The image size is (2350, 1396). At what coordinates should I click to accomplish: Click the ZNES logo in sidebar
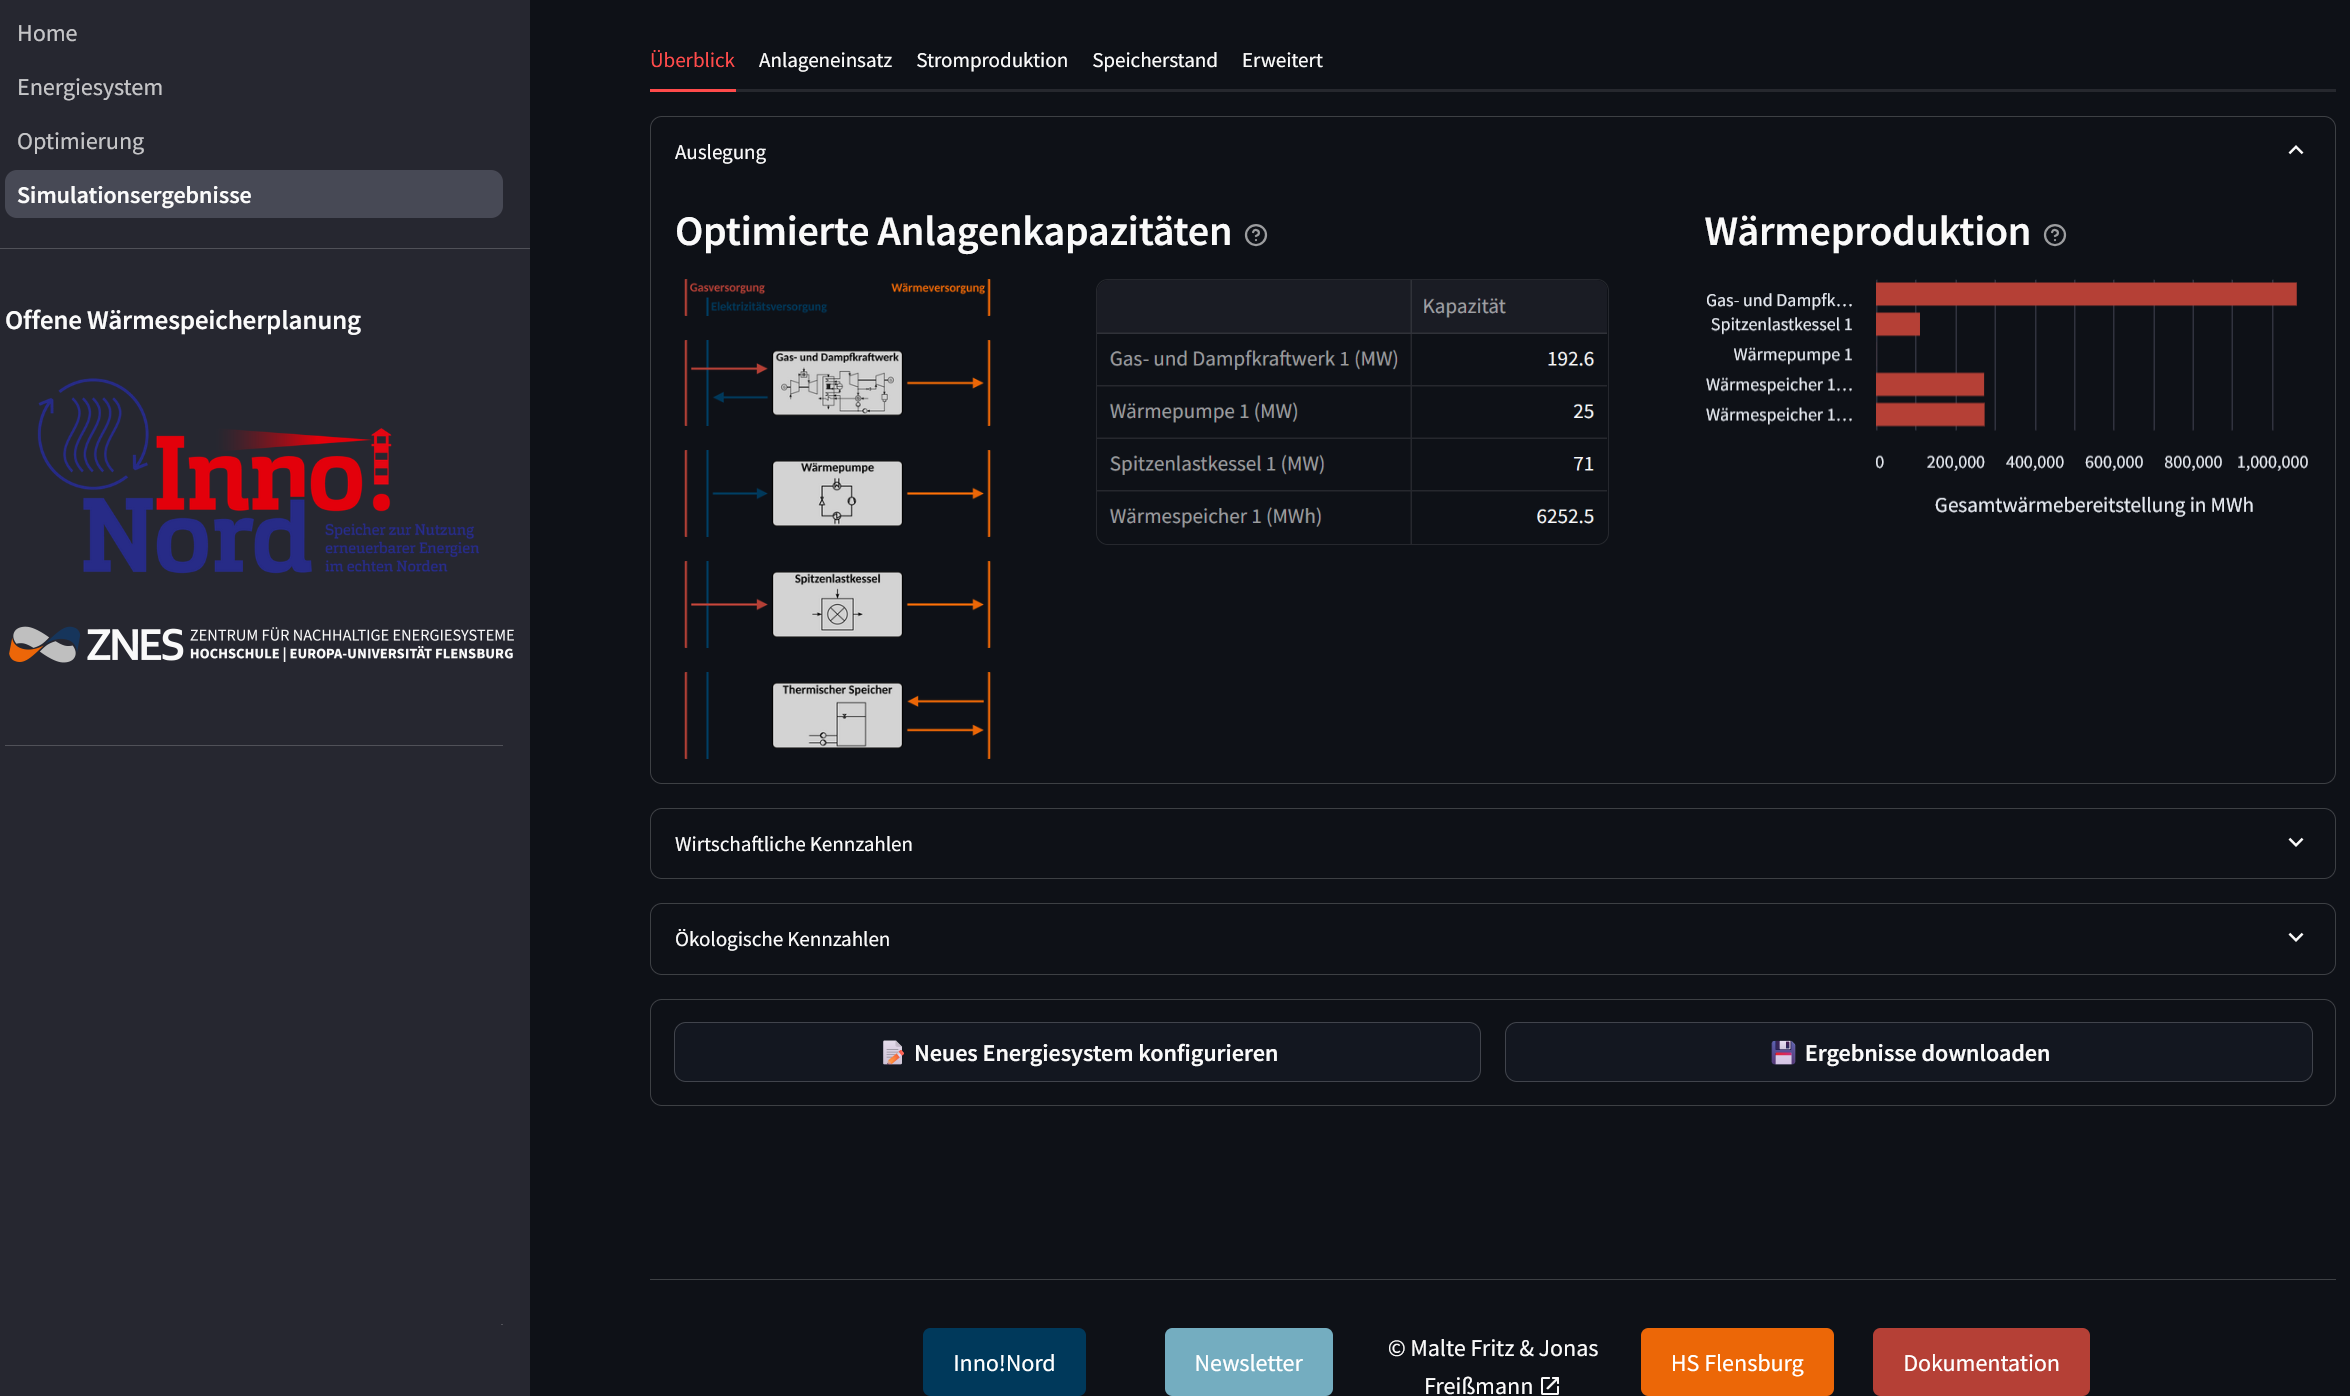click(x=261, y=644)
